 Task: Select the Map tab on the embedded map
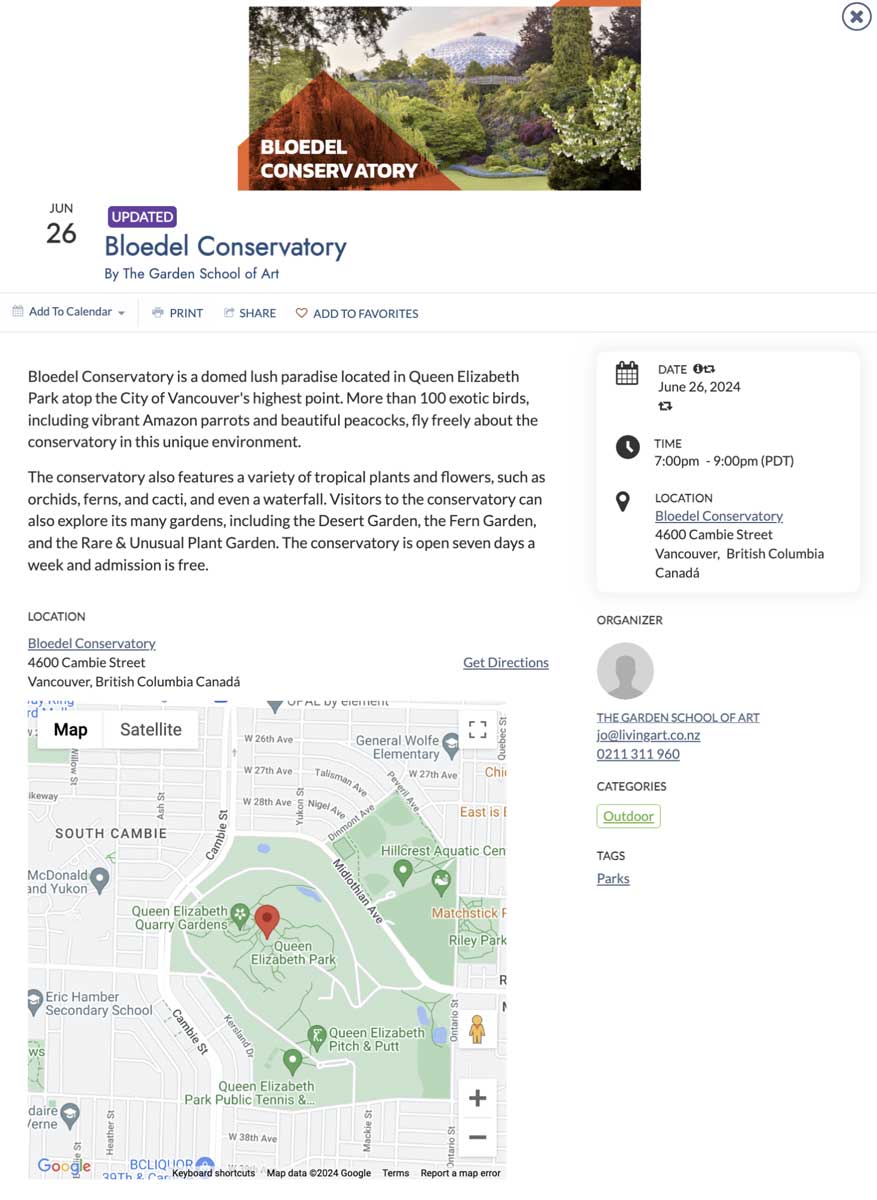[x=70, y=729]
